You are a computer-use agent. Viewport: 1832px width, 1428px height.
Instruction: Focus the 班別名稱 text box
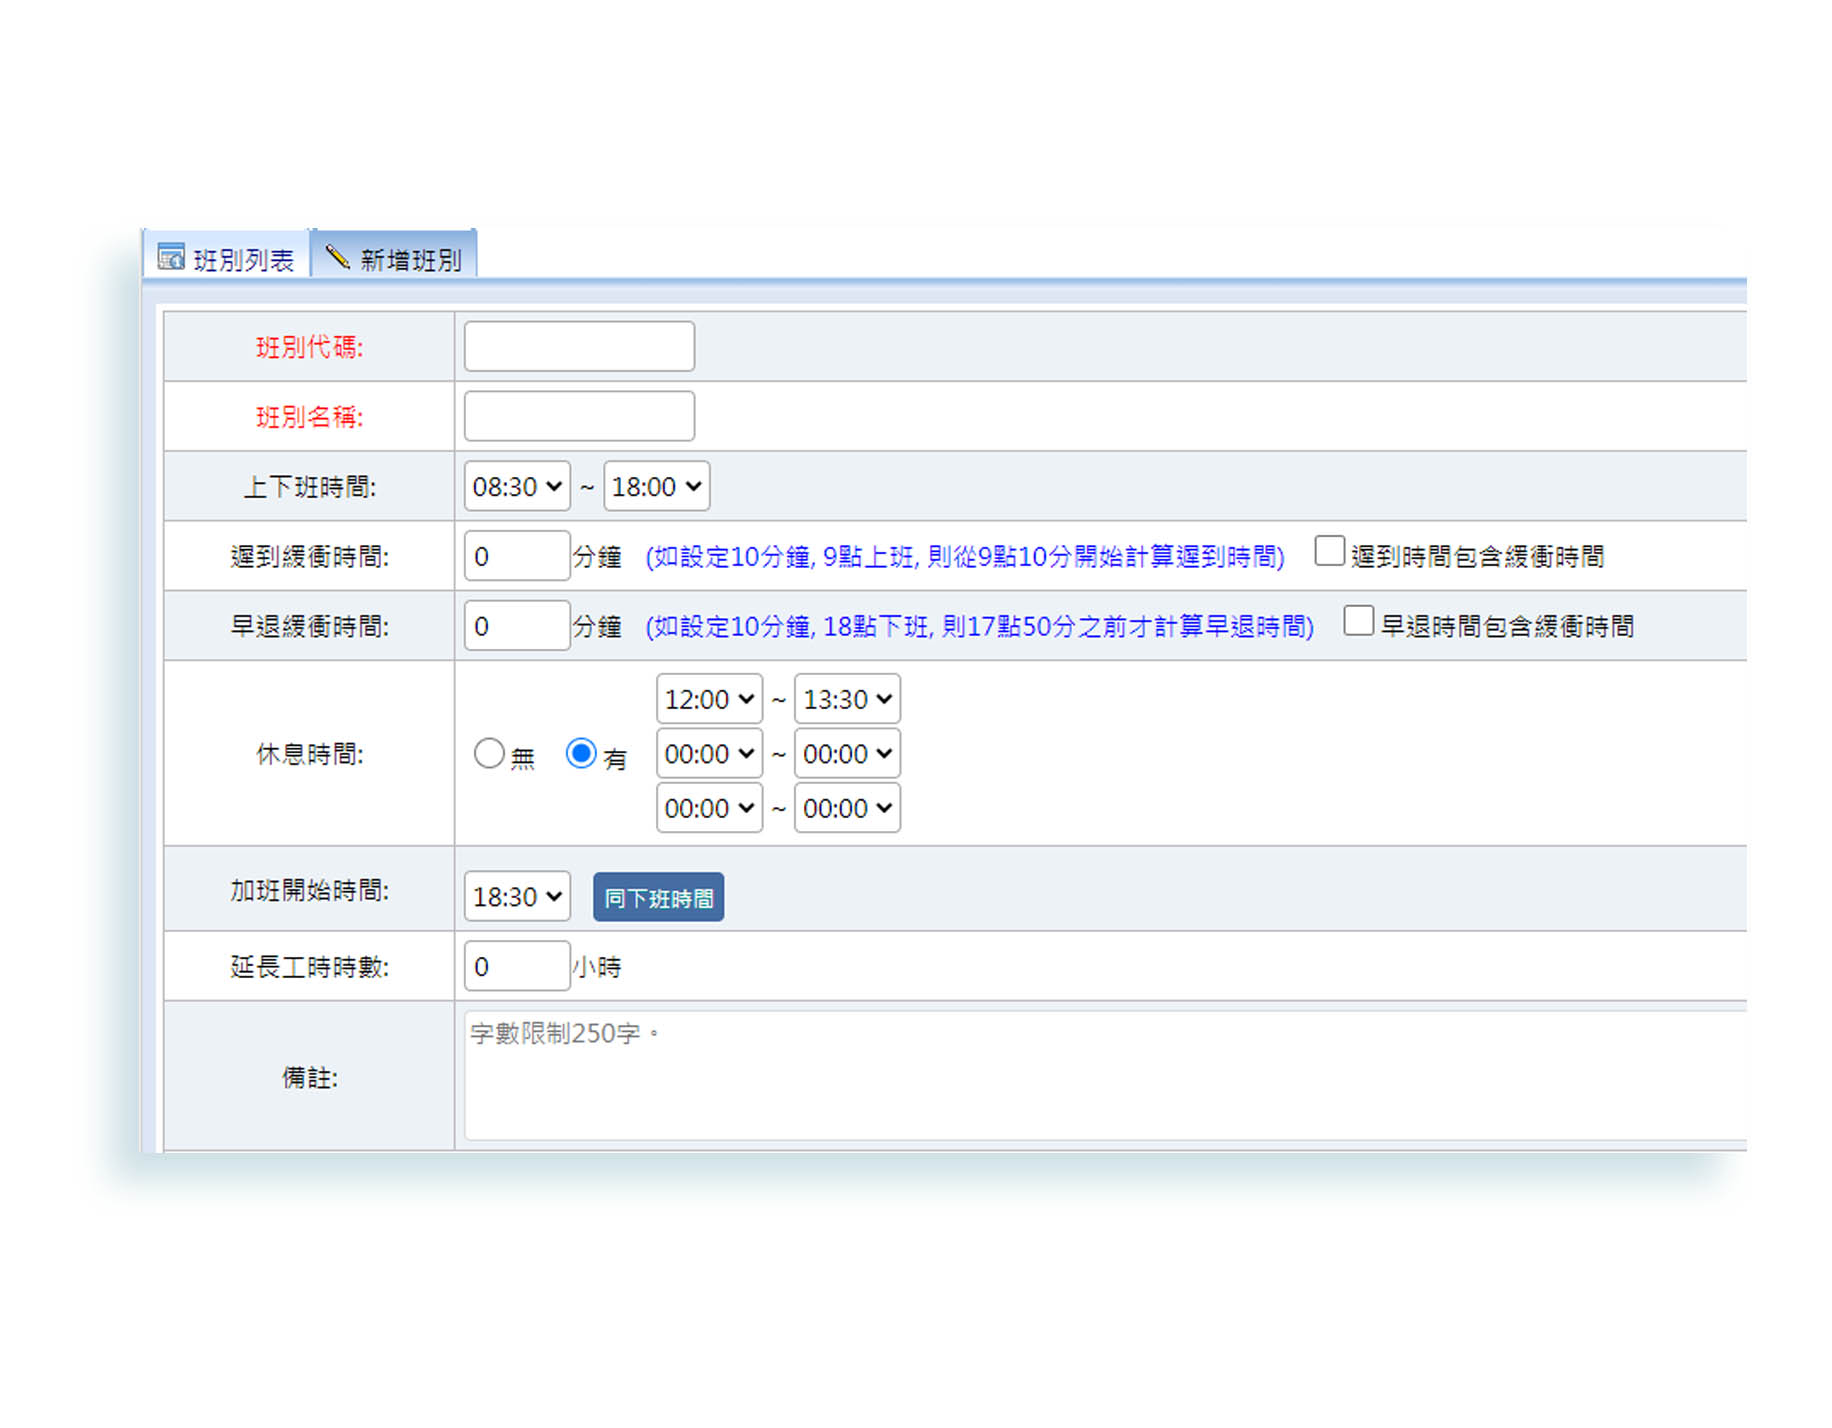click(x=579, y=417)
